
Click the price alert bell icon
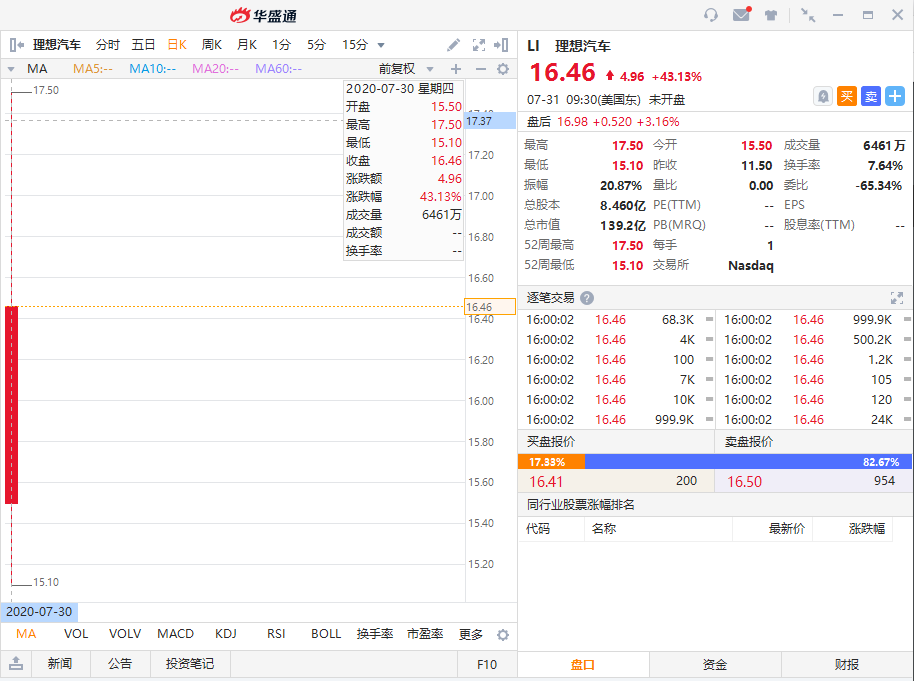[823, 96]
